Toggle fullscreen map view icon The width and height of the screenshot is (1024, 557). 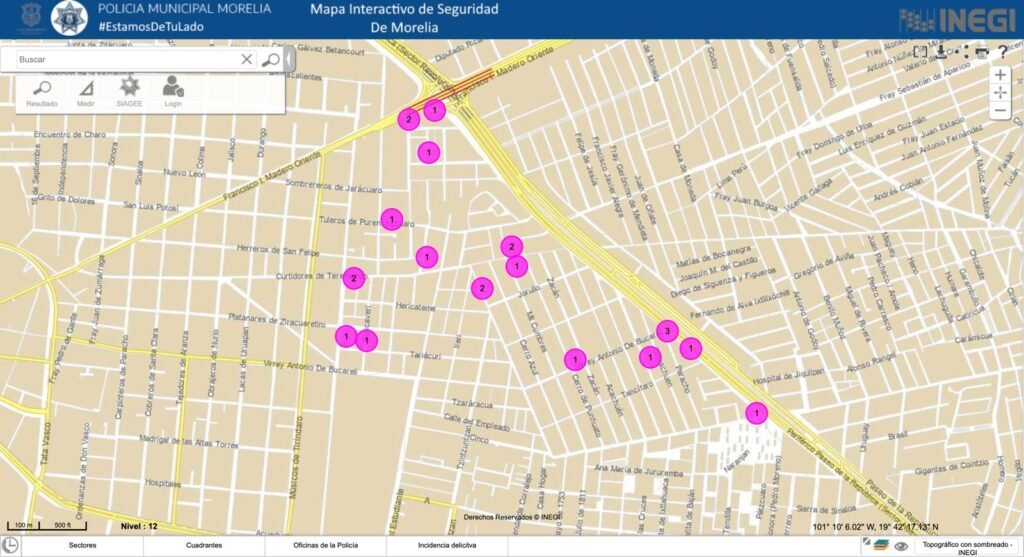tap(921, 52)
